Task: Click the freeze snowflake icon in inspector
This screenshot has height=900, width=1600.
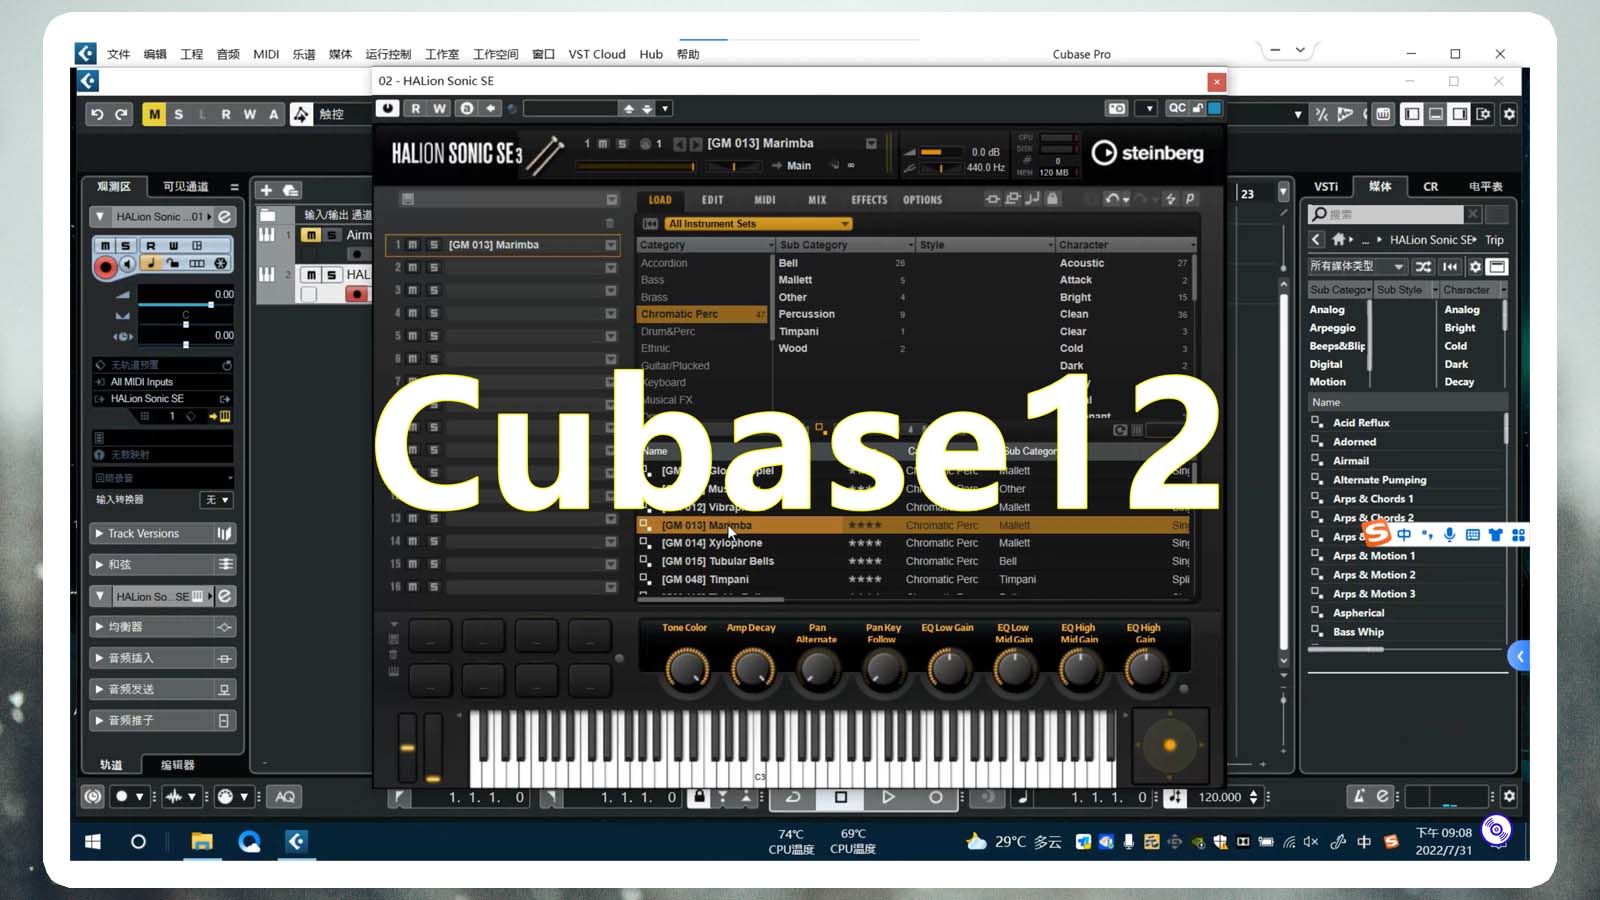Action: 221,264
